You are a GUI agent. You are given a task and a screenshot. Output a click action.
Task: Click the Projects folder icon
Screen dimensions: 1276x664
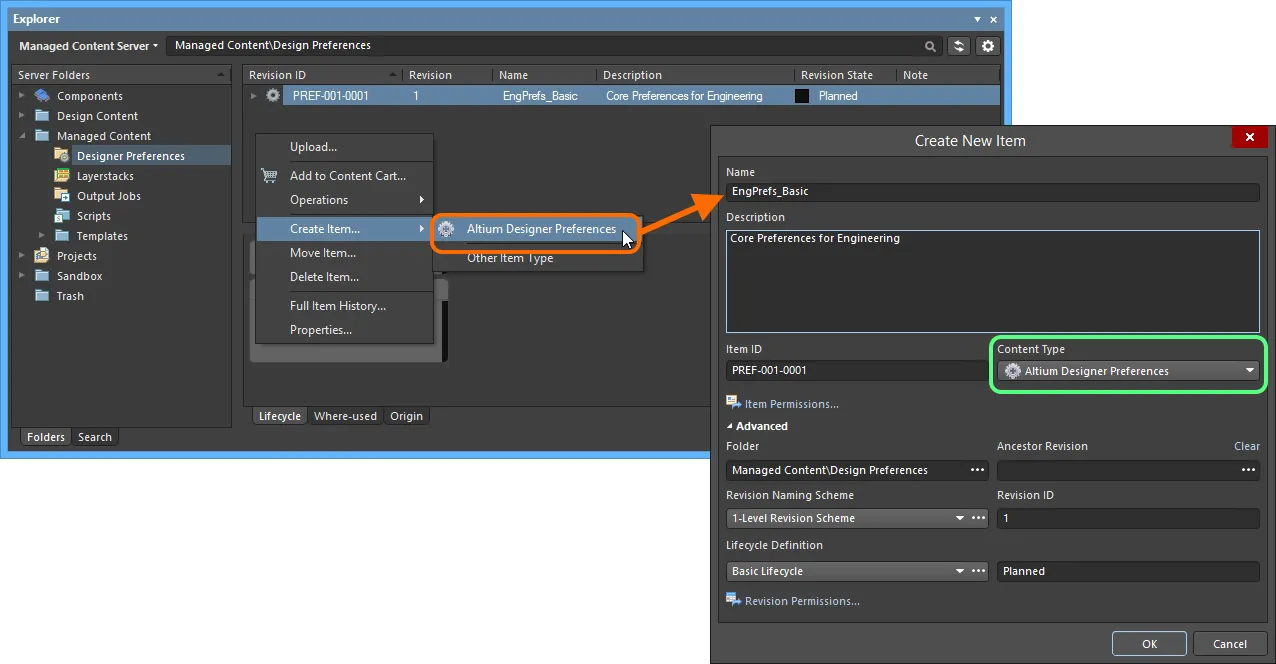pos(42,256)
